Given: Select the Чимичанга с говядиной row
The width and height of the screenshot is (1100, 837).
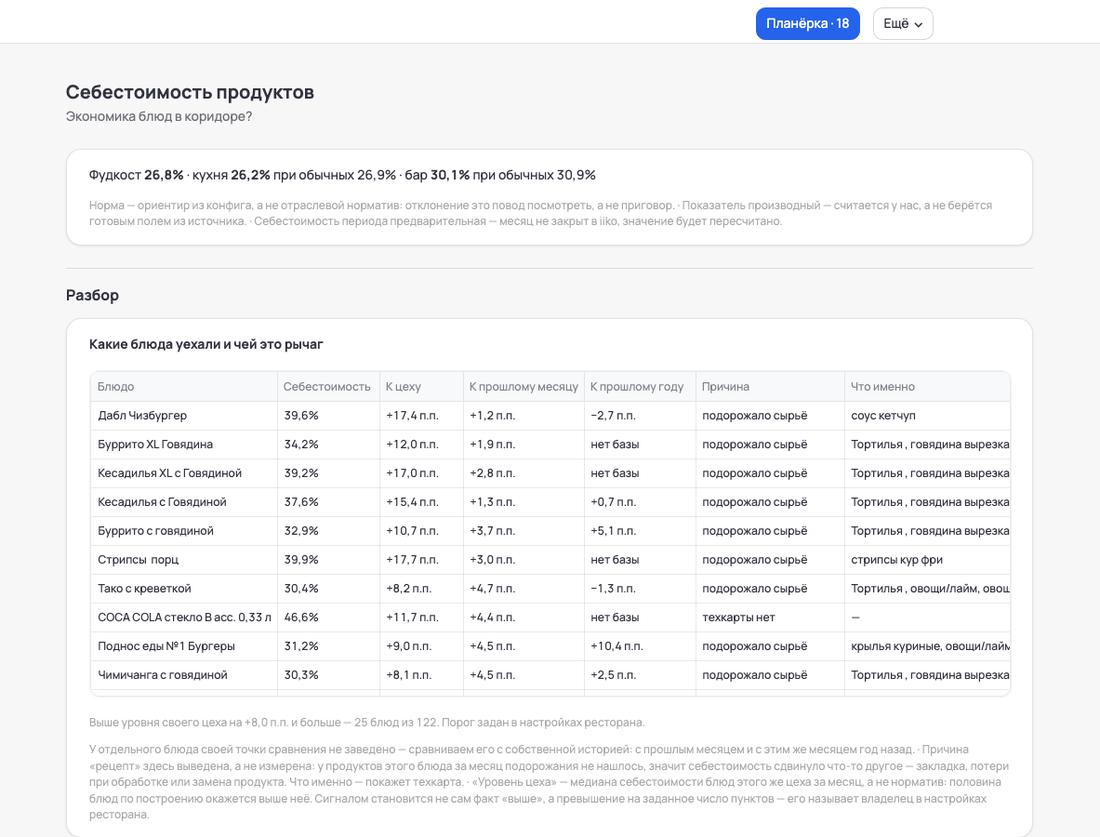Looking at the screenshot, I should (550, 675).
